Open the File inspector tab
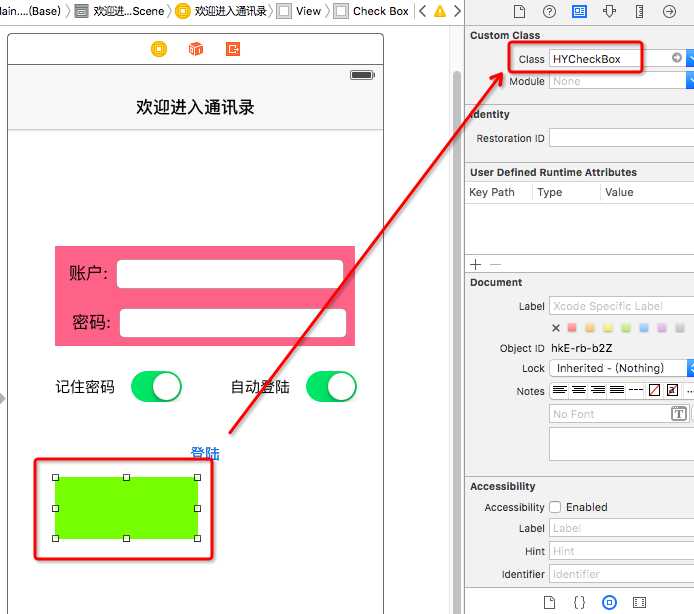The image size is (694, 614). click(x=519, y=12)
